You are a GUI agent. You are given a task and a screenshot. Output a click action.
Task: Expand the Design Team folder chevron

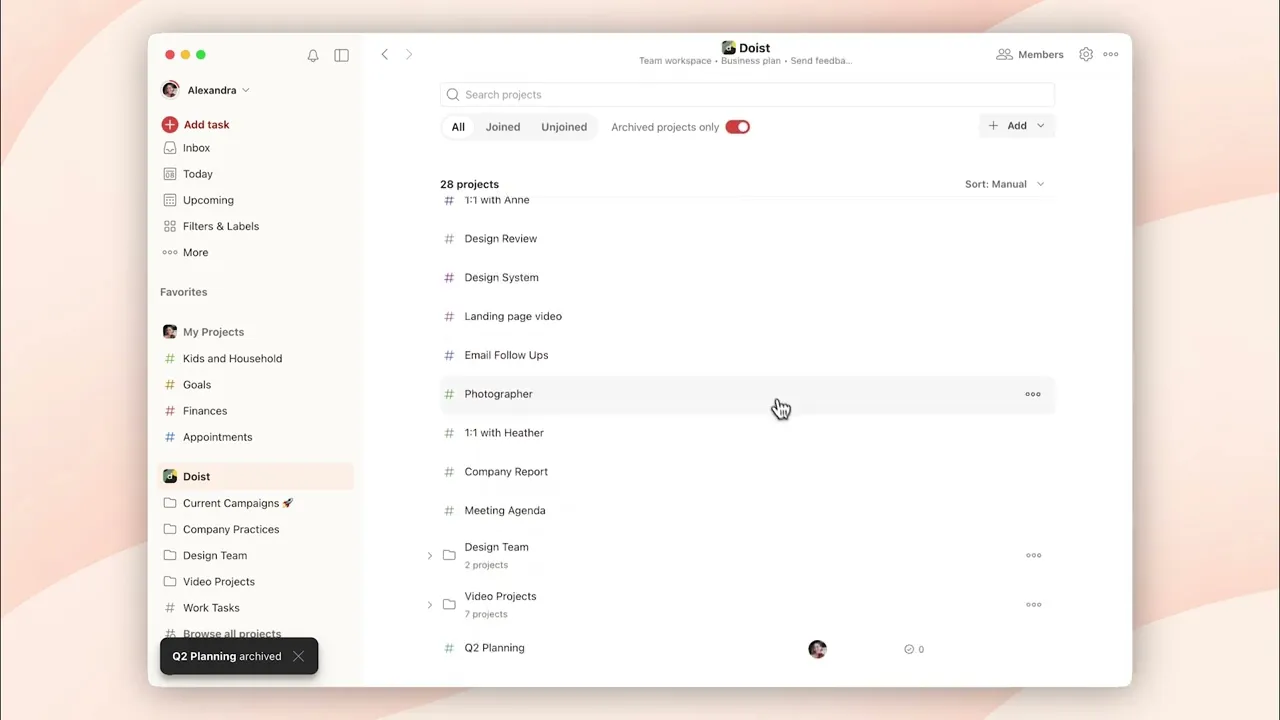click(430, 555)
